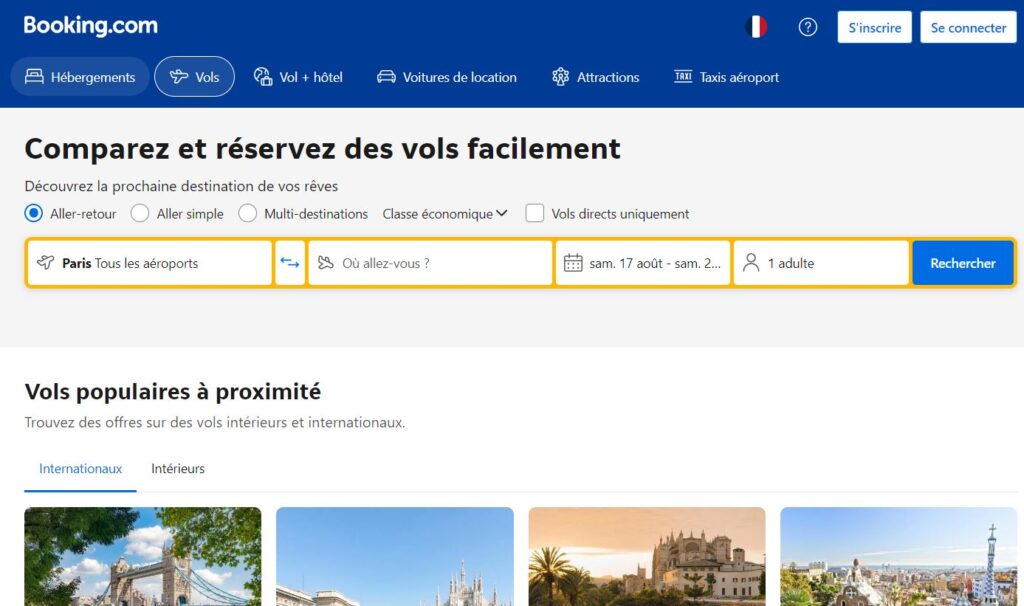The width and height of the screenshot is (1024, 606).
Task: Click the calendar icon in date field
Action: click(x=573, y=263)
